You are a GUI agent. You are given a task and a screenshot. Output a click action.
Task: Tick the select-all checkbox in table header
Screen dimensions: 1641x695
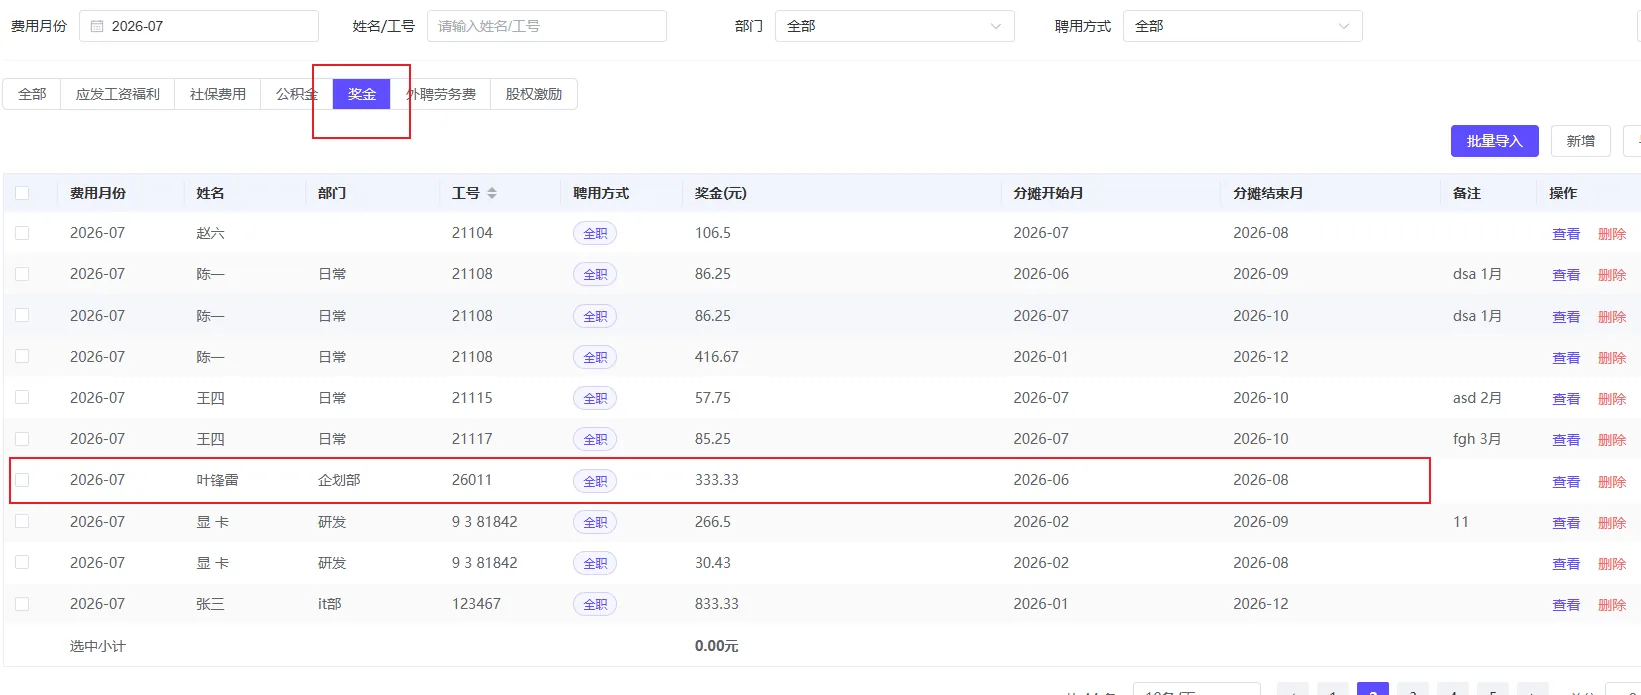22,193
